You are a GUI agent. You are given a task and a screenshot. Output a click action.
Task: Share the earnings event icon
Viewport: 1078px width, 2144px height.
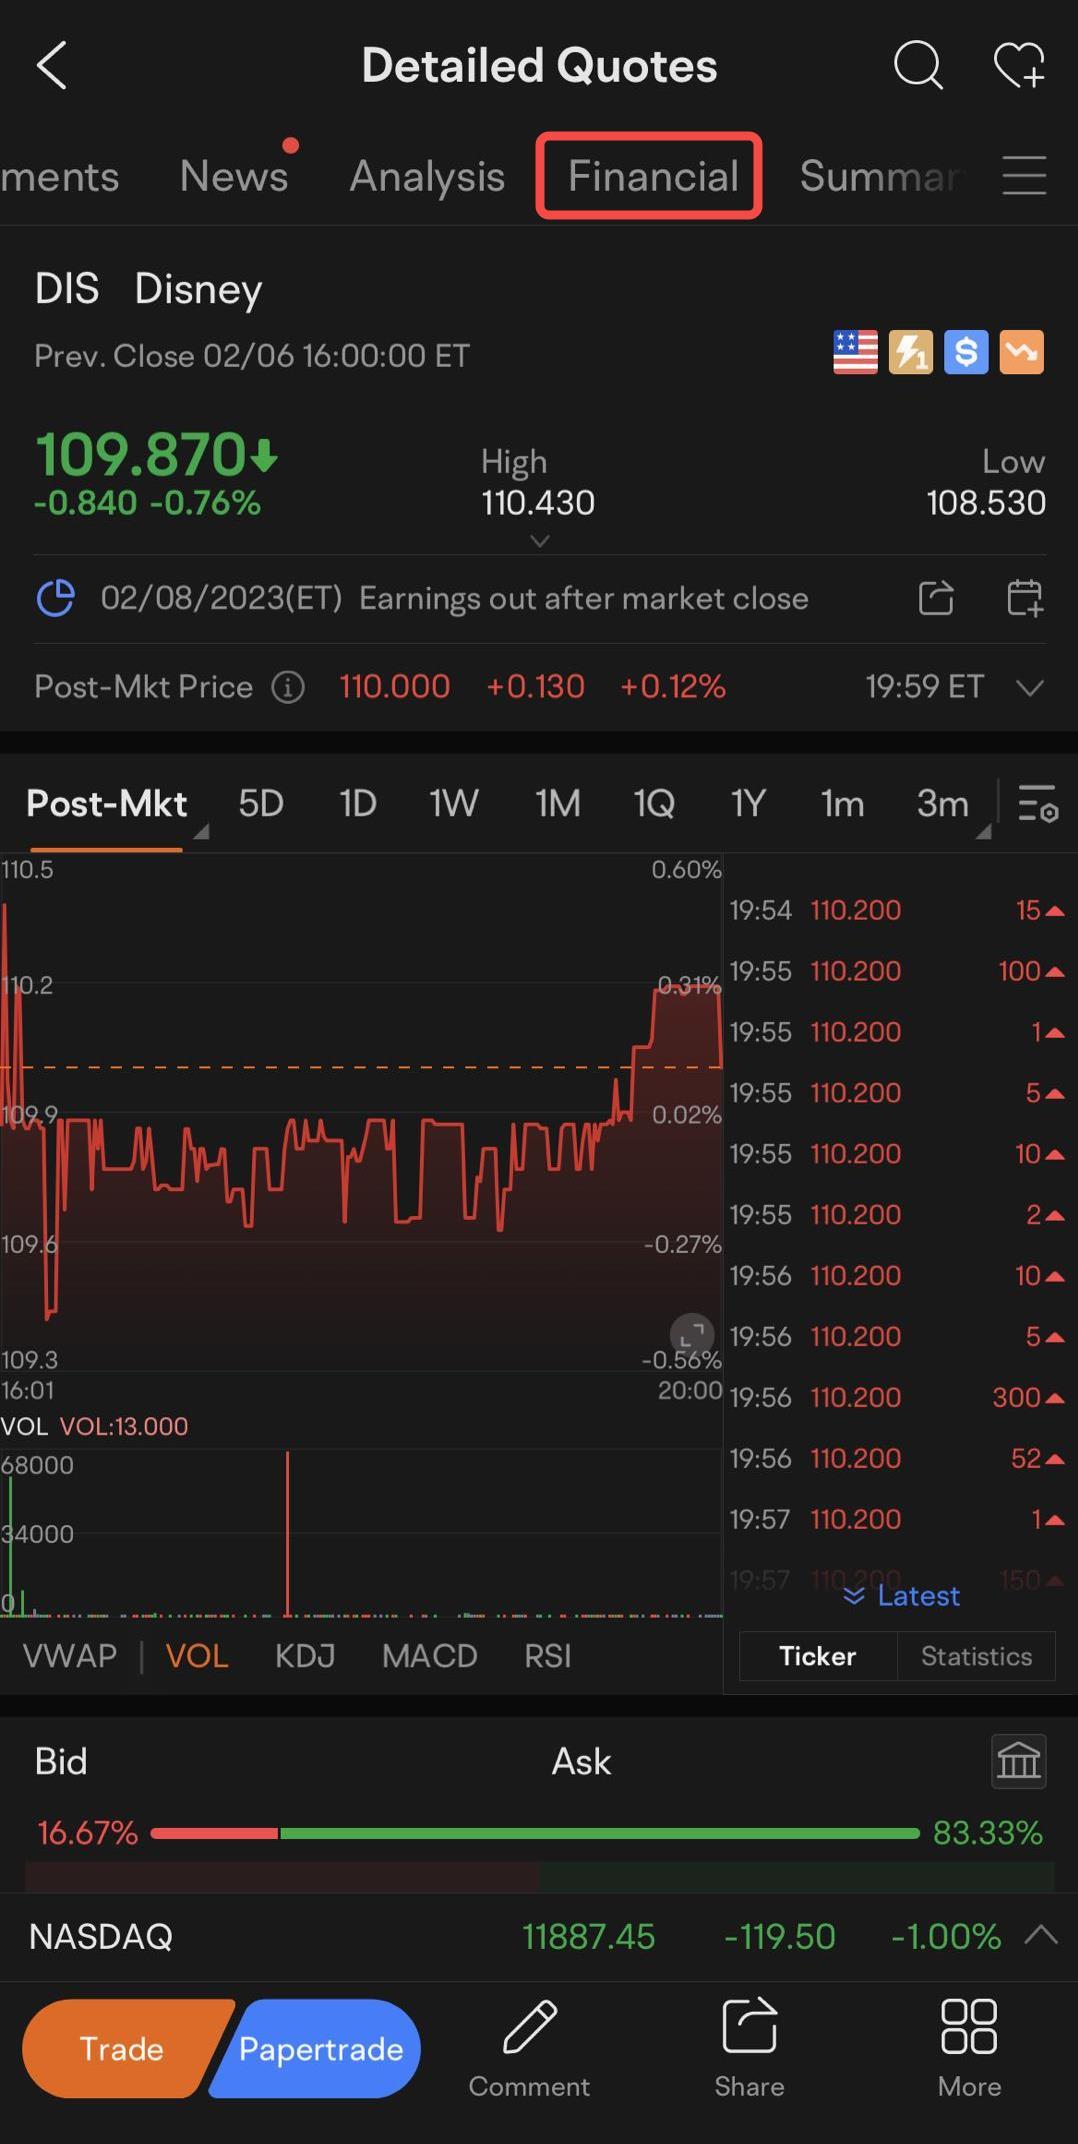click(x=936, y=598)
